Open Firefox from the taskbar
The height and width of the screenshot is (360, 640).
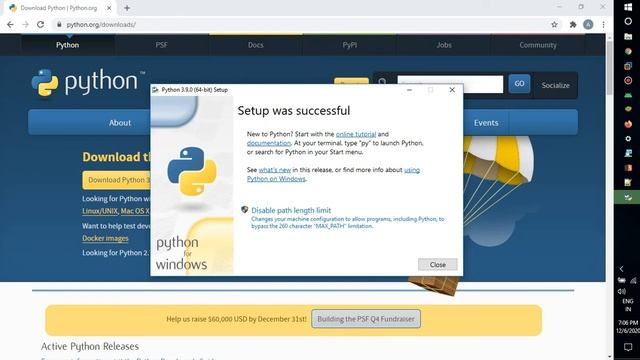[628, 124]
